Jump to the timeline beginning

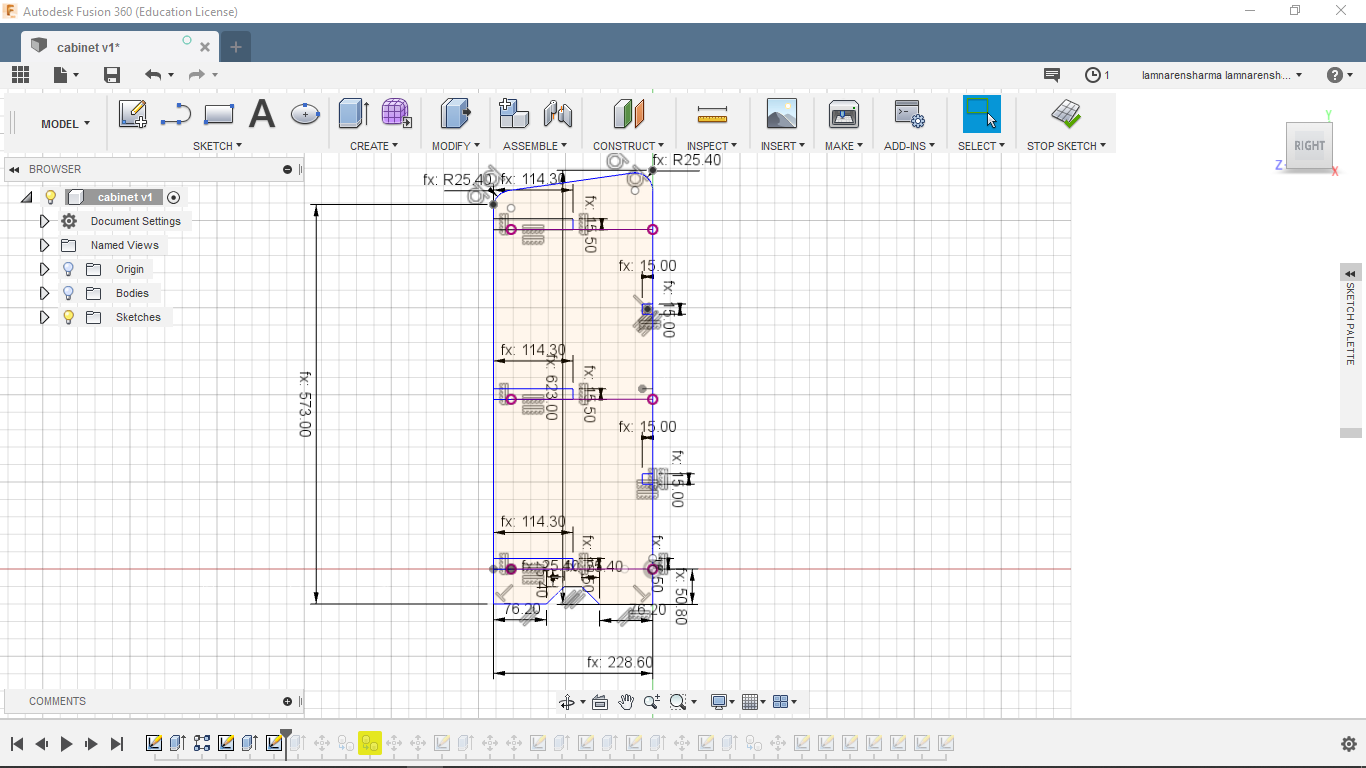(x=17, y=743)
